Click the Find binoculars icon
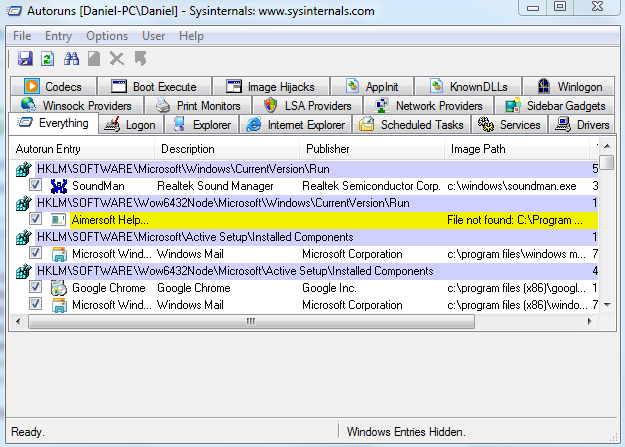Image resolution: width=625 pixels, height=447 pixels. pyautogui.click(x=71, y=59)
